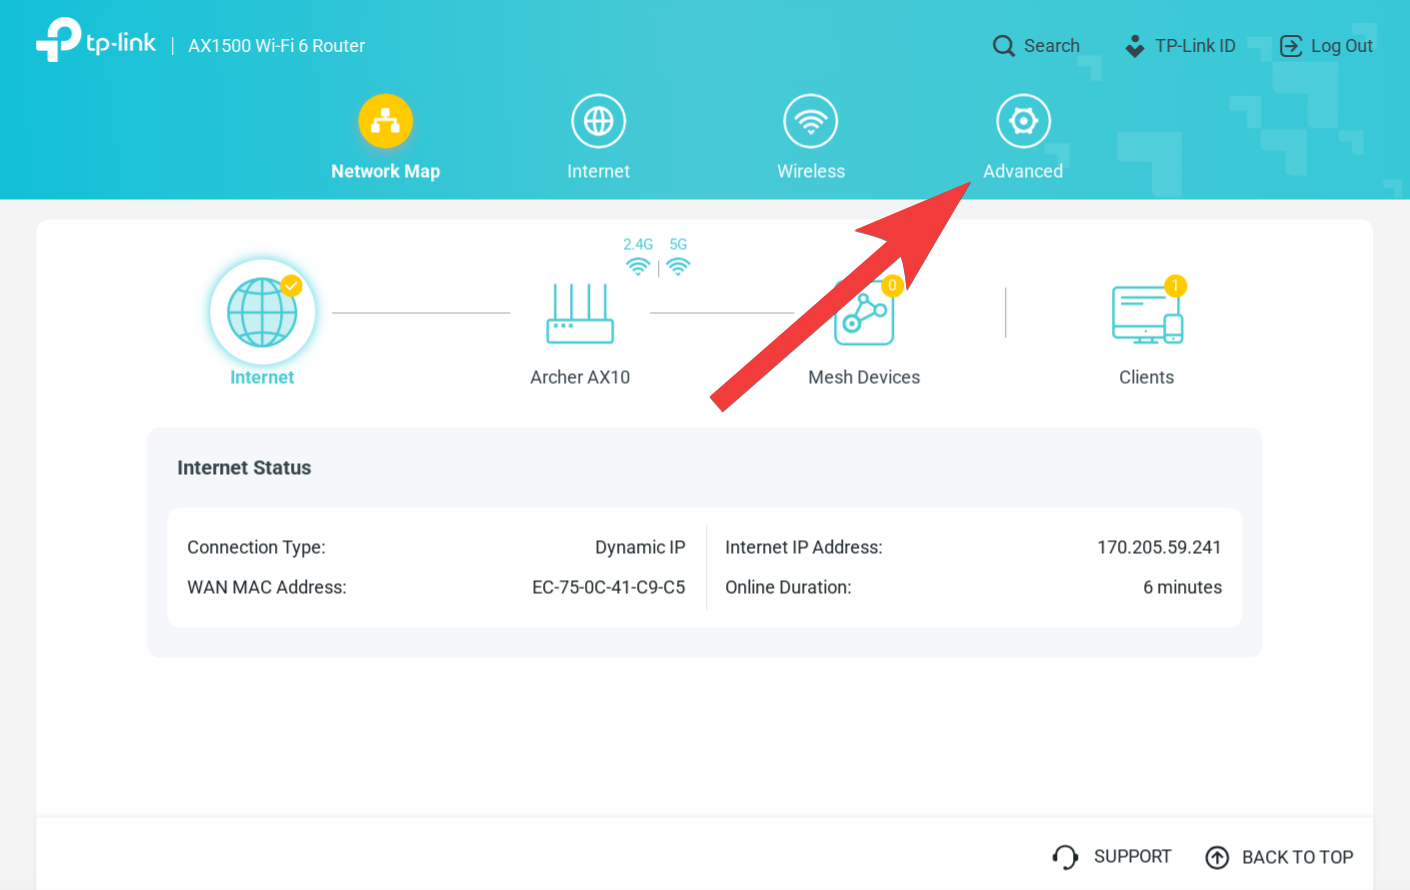Switch to the Advanced tab label
This screenshot has width=1410, height=890.
point(1023,171)
